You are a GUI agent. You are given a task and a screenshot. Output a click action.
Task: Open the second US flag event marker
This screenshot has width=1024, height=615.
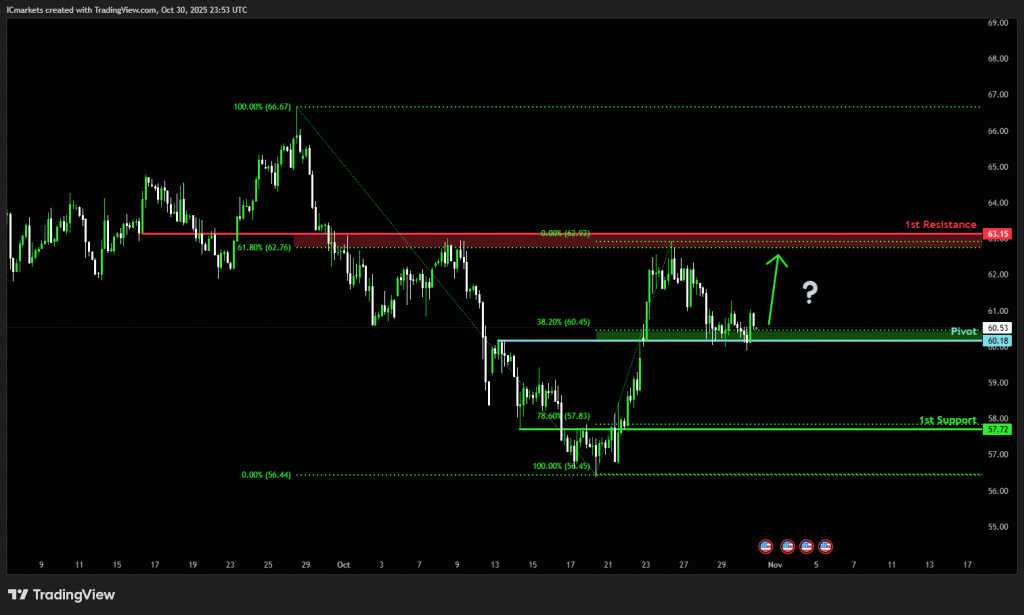tap(786, 546)
